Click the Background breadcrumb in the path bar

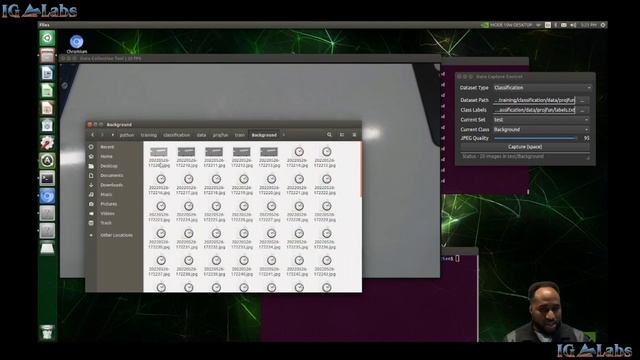click(264, 135)
